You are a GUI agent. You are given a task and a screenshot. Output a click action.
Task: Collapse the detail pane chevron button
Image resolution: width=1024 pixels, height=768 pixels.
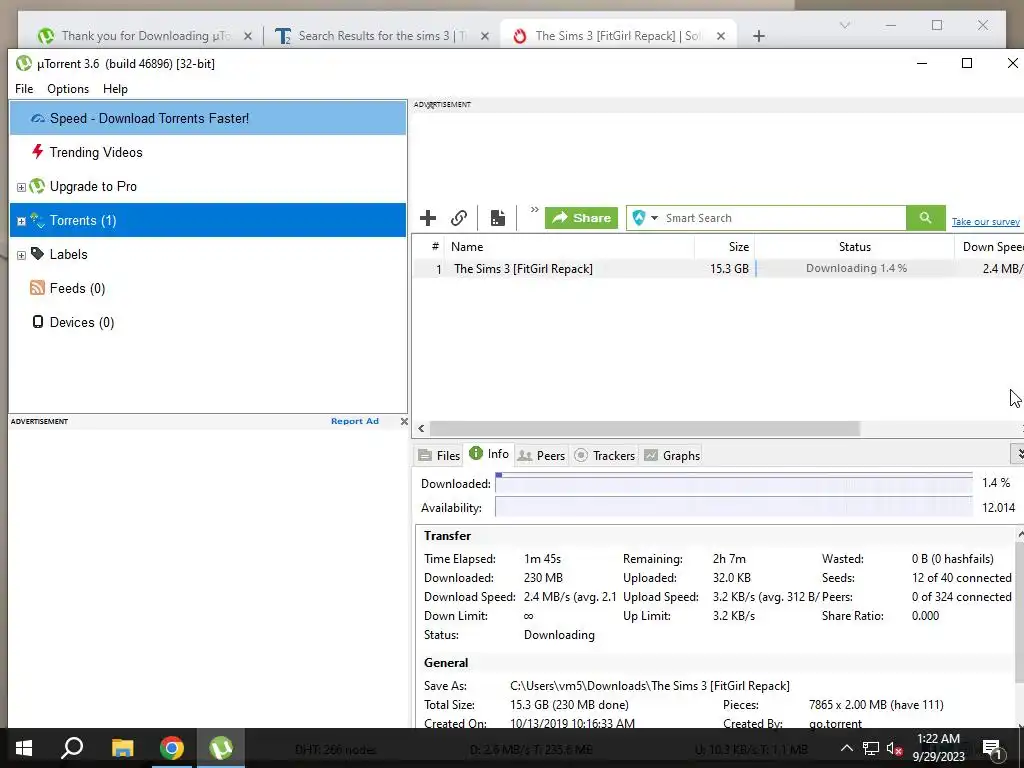coord(1018,453)
